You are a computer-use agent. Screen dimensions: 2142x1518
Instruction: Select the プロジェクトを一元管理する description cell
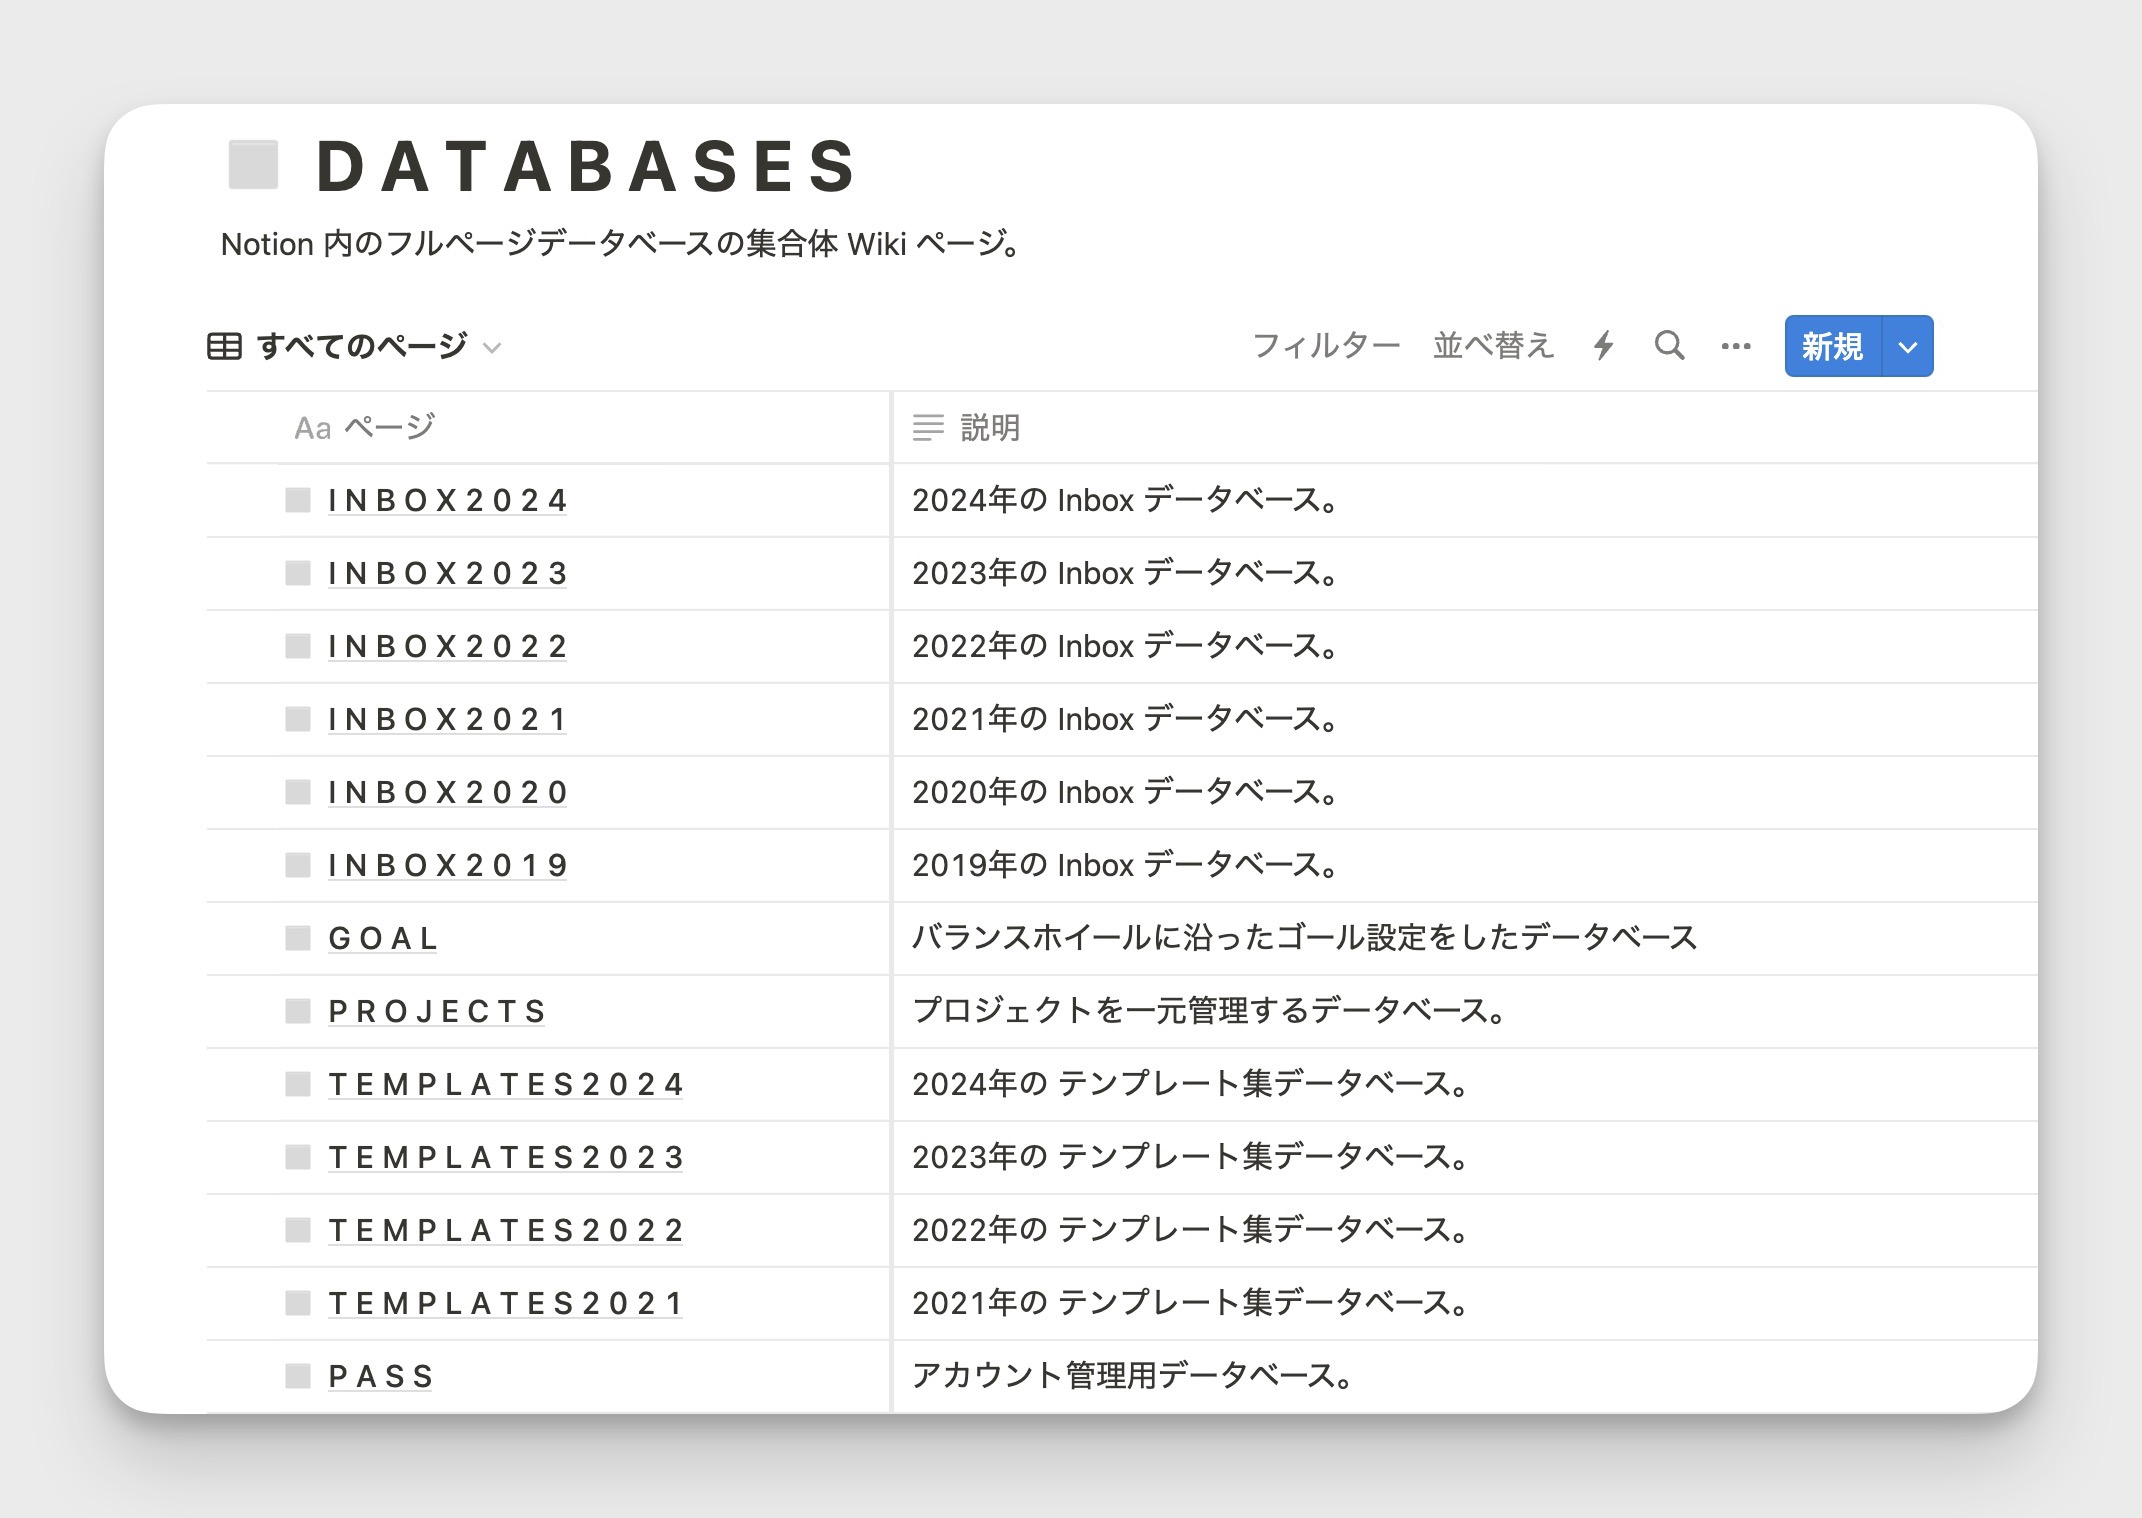click(1465, 1011)
